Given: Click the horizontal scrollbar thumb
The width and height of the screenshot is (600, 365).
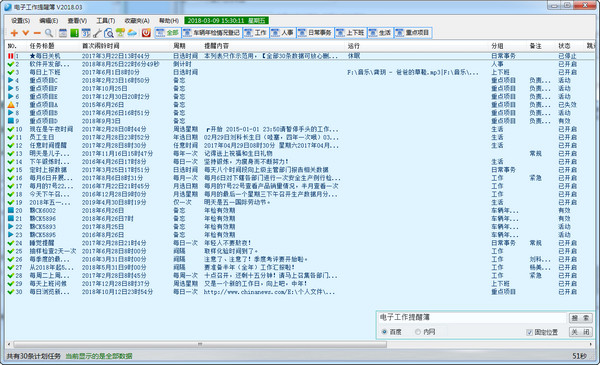Looking at the screenshot, I should tap(200, 344).
